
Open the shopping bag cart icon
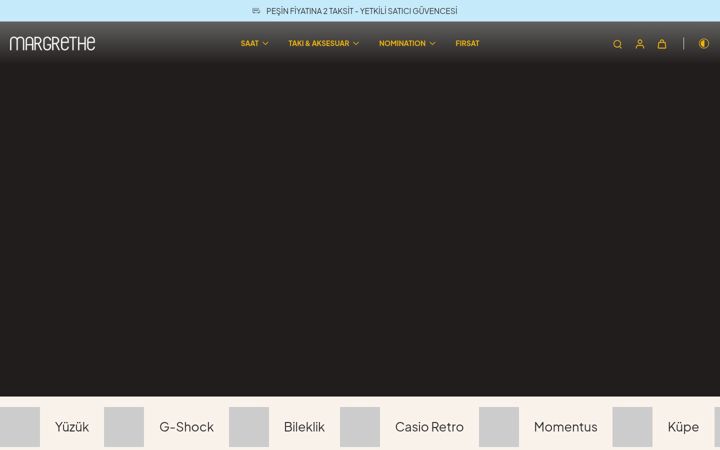pos(662,44)
